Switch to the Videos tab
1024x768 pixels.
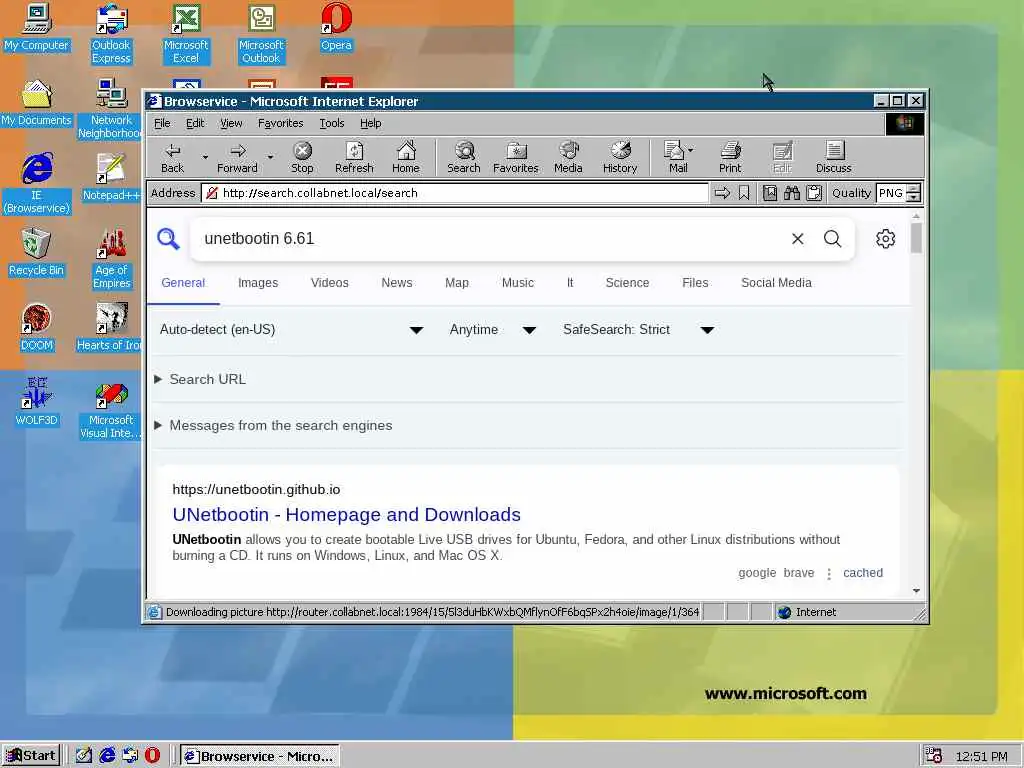(x=329, y=283)
